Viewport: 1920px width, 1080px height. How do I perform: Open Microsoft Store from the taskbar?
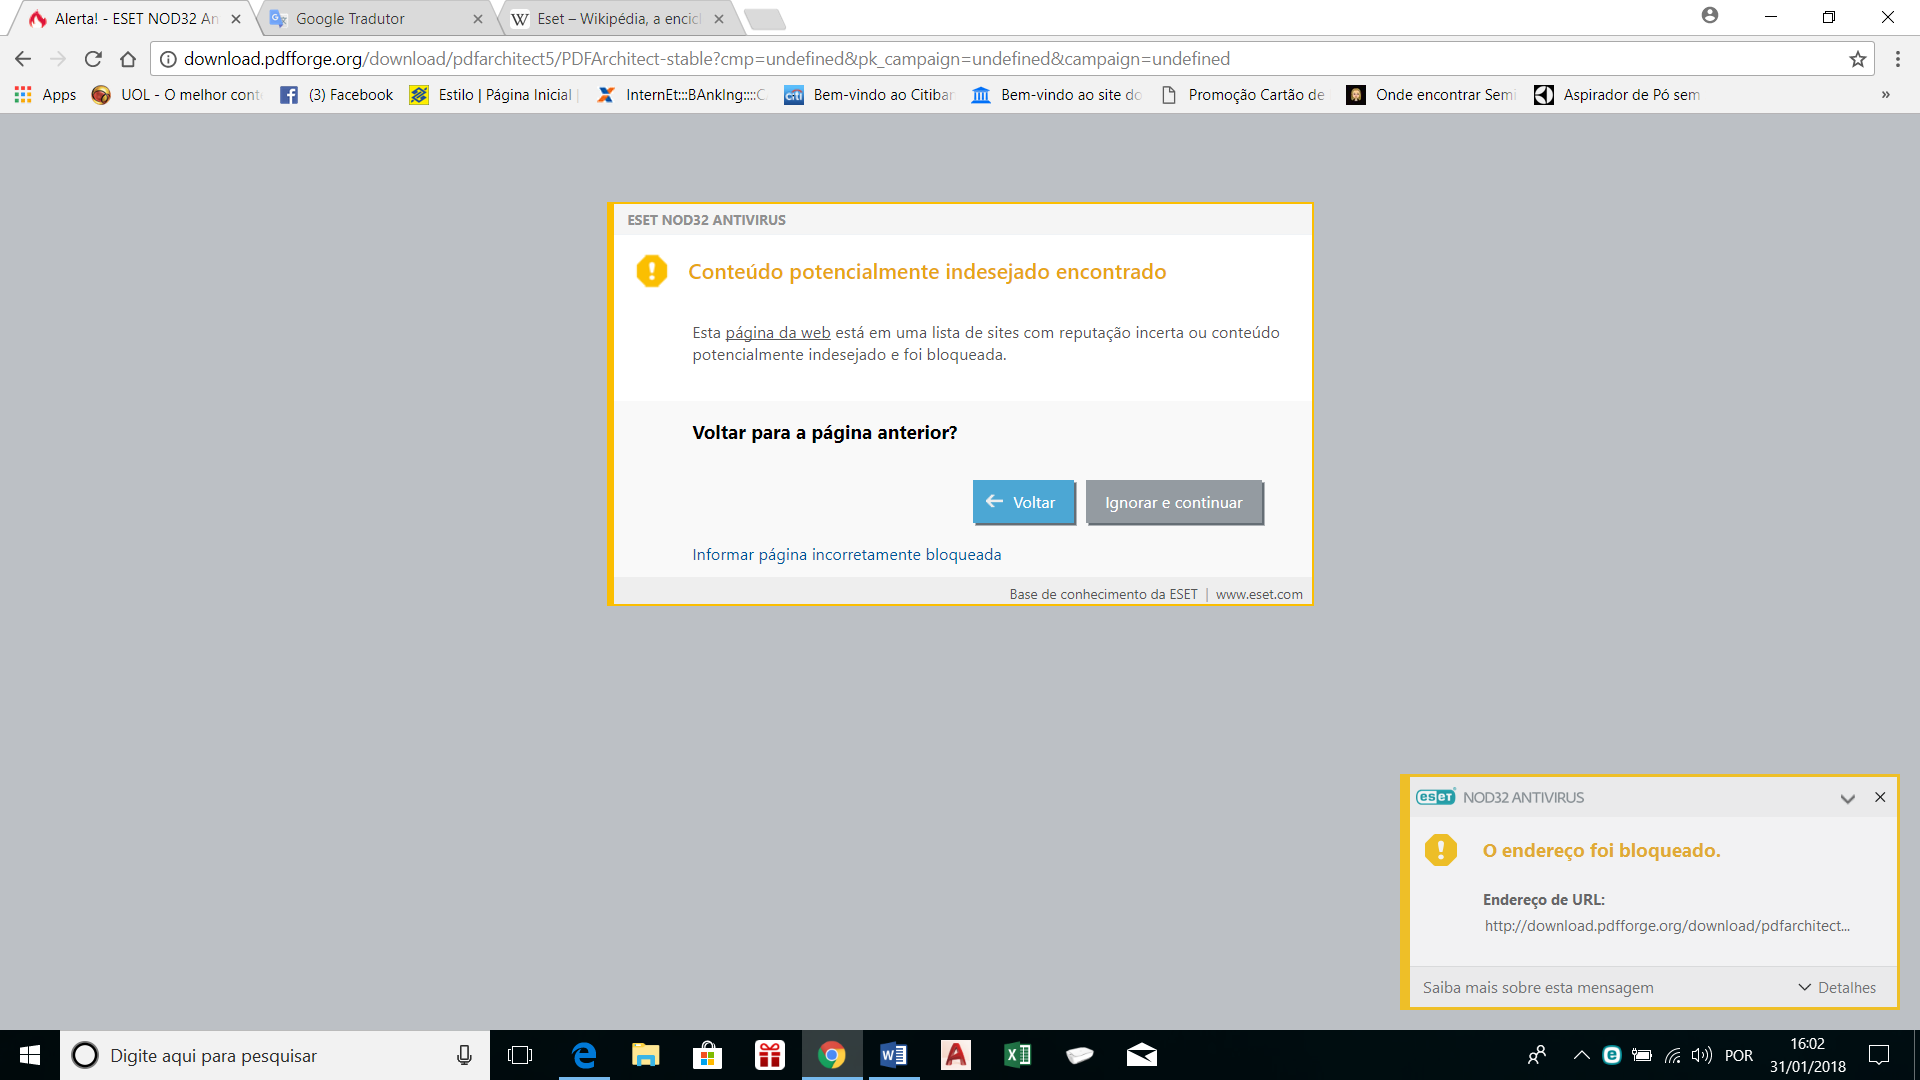[x=707, y=1055]
